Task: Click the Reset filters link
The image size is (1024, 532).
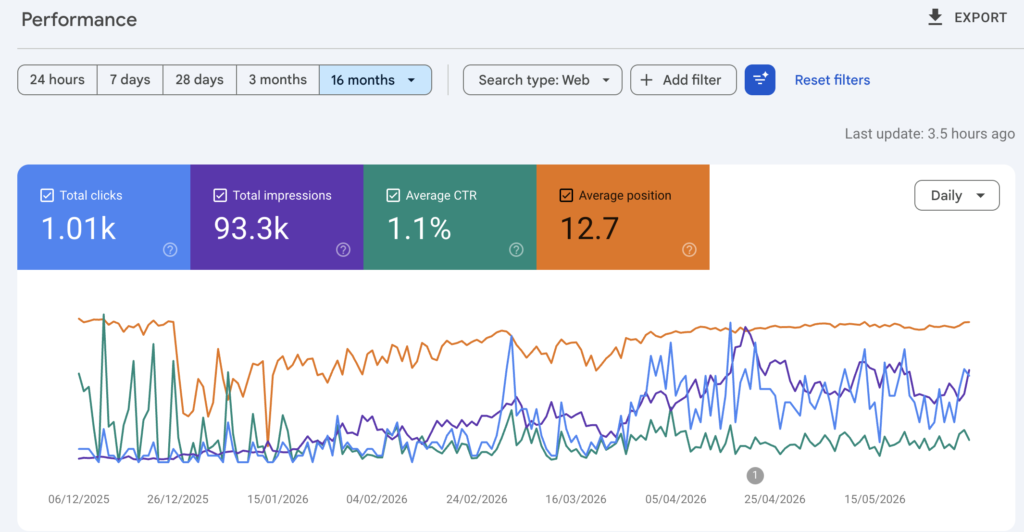Action: tap(832, 80)
